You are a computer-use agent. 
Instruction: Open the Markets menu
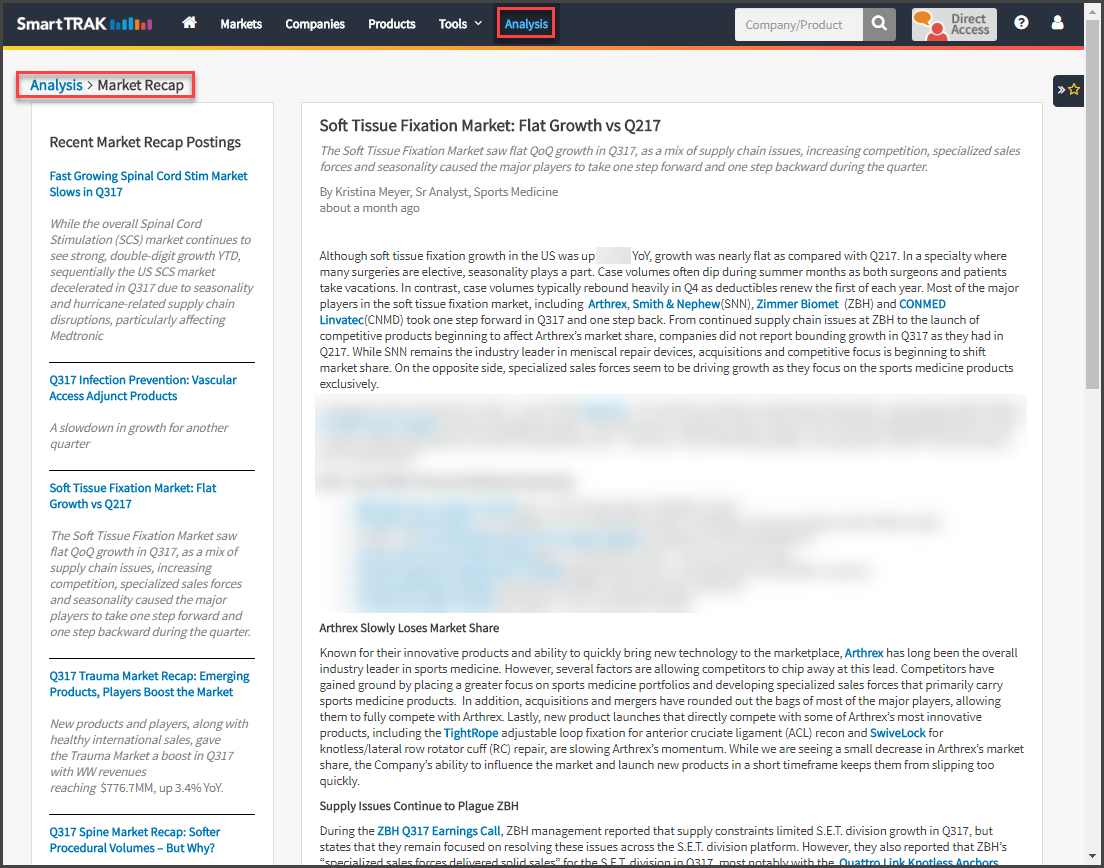click(241, 24)
